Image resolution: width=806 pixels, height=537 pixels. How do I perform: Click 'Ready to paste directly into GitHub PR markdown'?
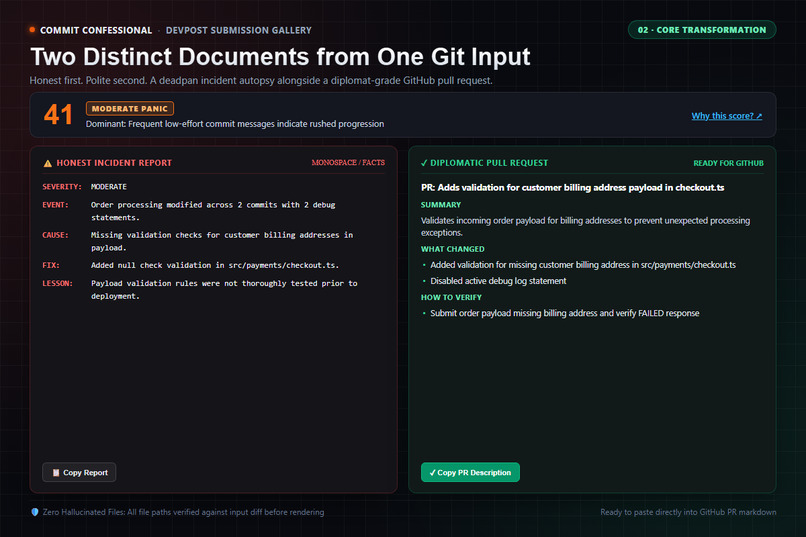click(x=688, y=512)
